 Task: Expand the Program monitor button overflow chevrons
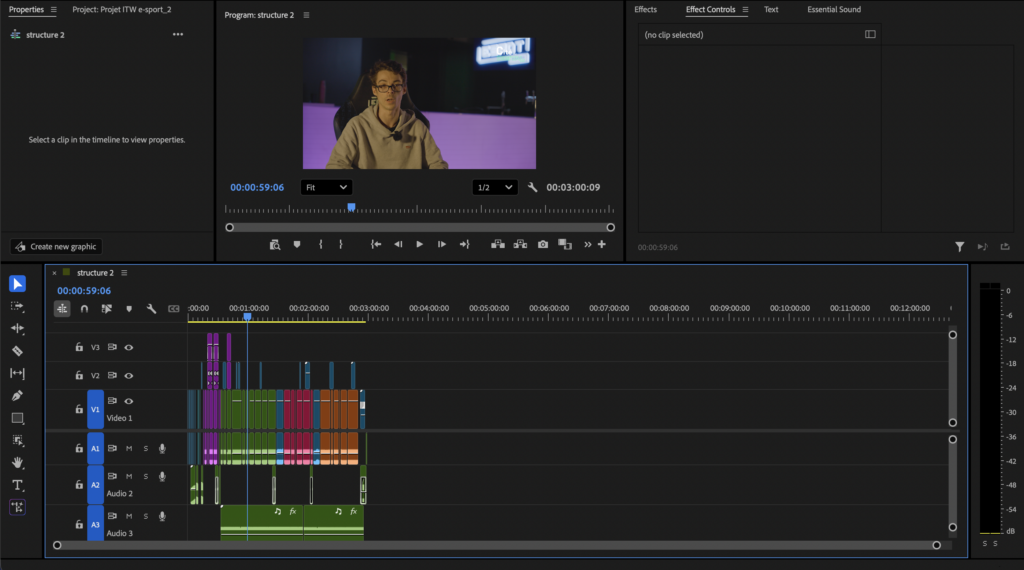coord(588,244)
